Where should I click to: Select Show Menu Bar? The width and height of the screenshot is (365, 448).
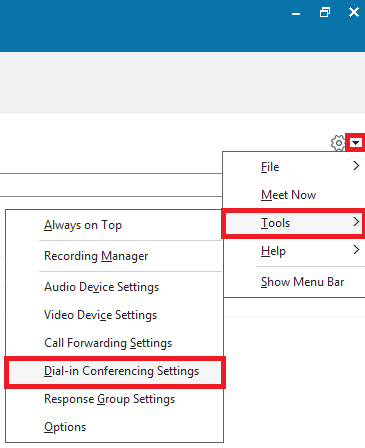[x=294, y=282]
